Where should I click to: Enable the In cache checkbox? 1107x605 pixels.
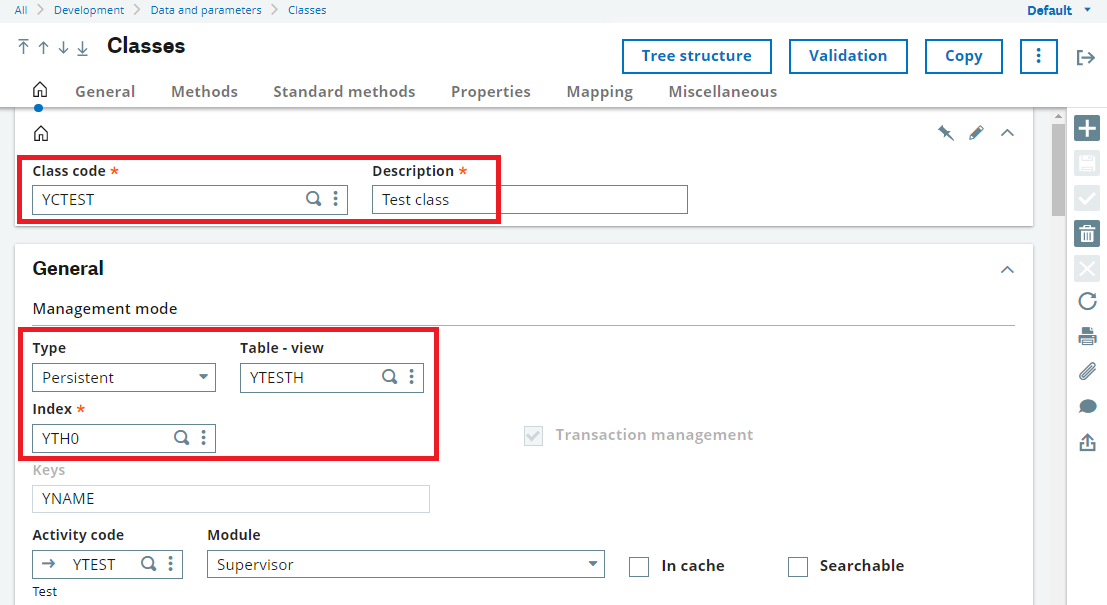(x=639, y=566)
